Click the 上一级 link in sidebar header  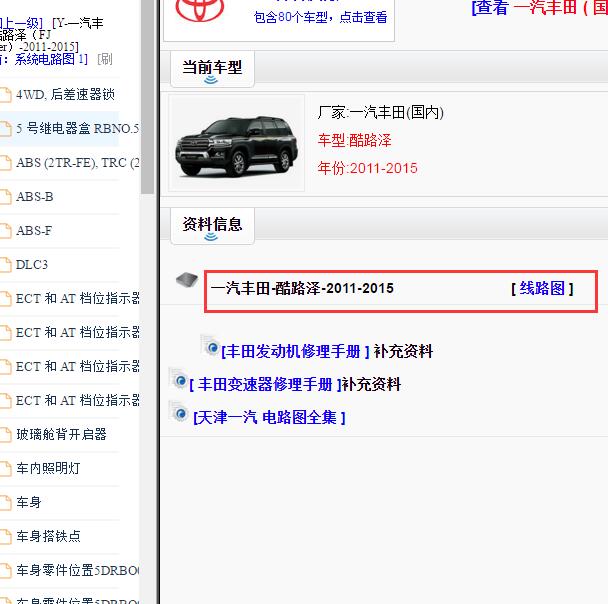tap(20, 23)
